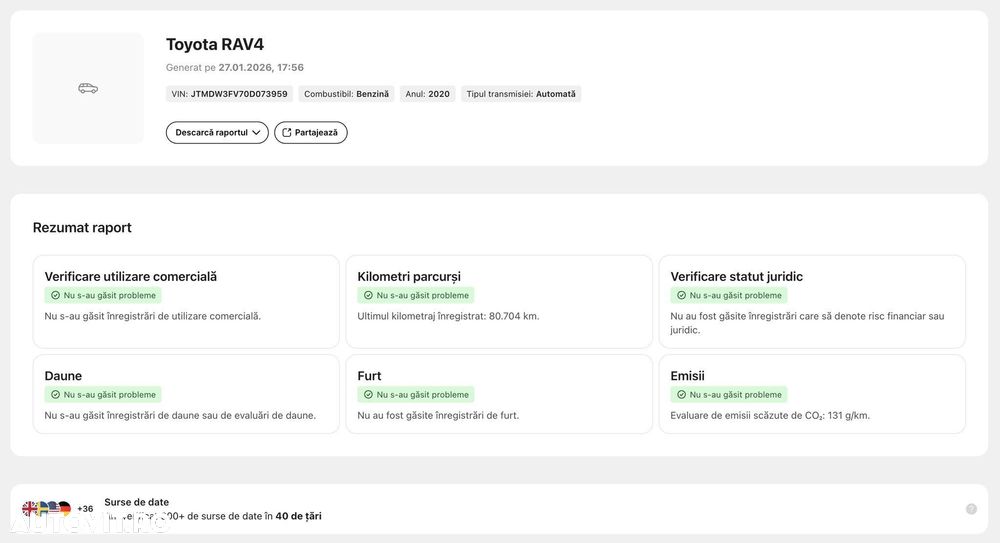The width and height of the screenshot is (1000, 543).
Task: Click the checkmark icon under Kilometri parcurși
Action: pos(368,296)
